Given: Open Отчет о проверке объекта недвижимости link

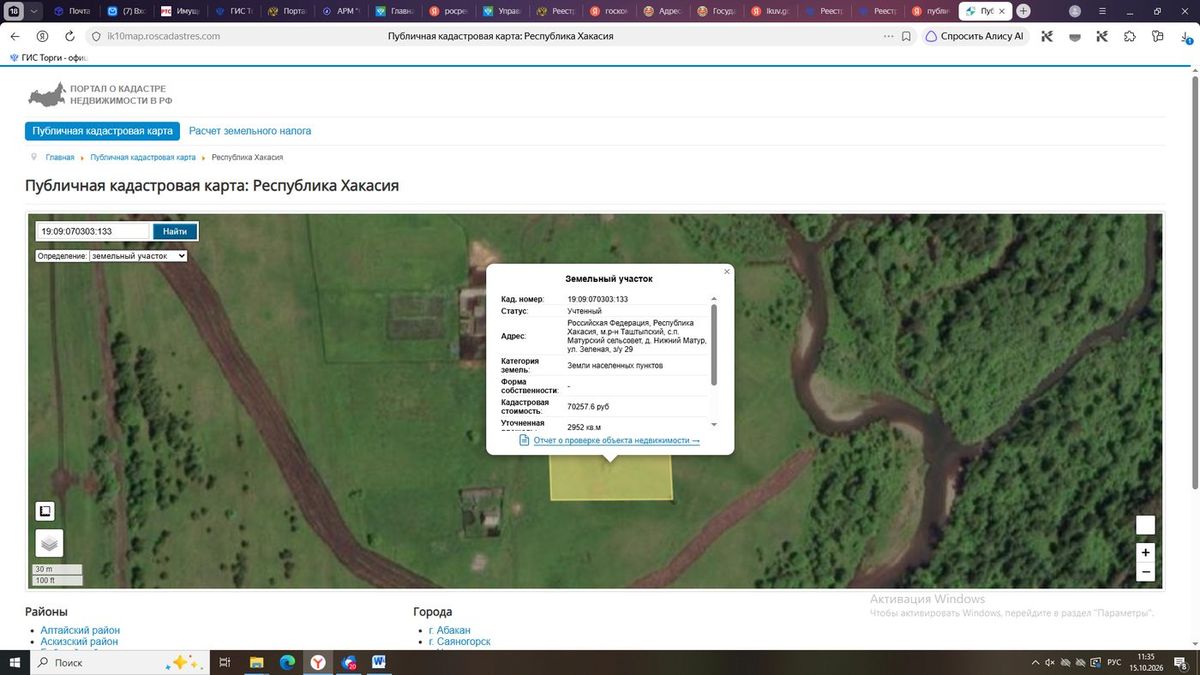Looking at the screenshot, I should 616,440.
